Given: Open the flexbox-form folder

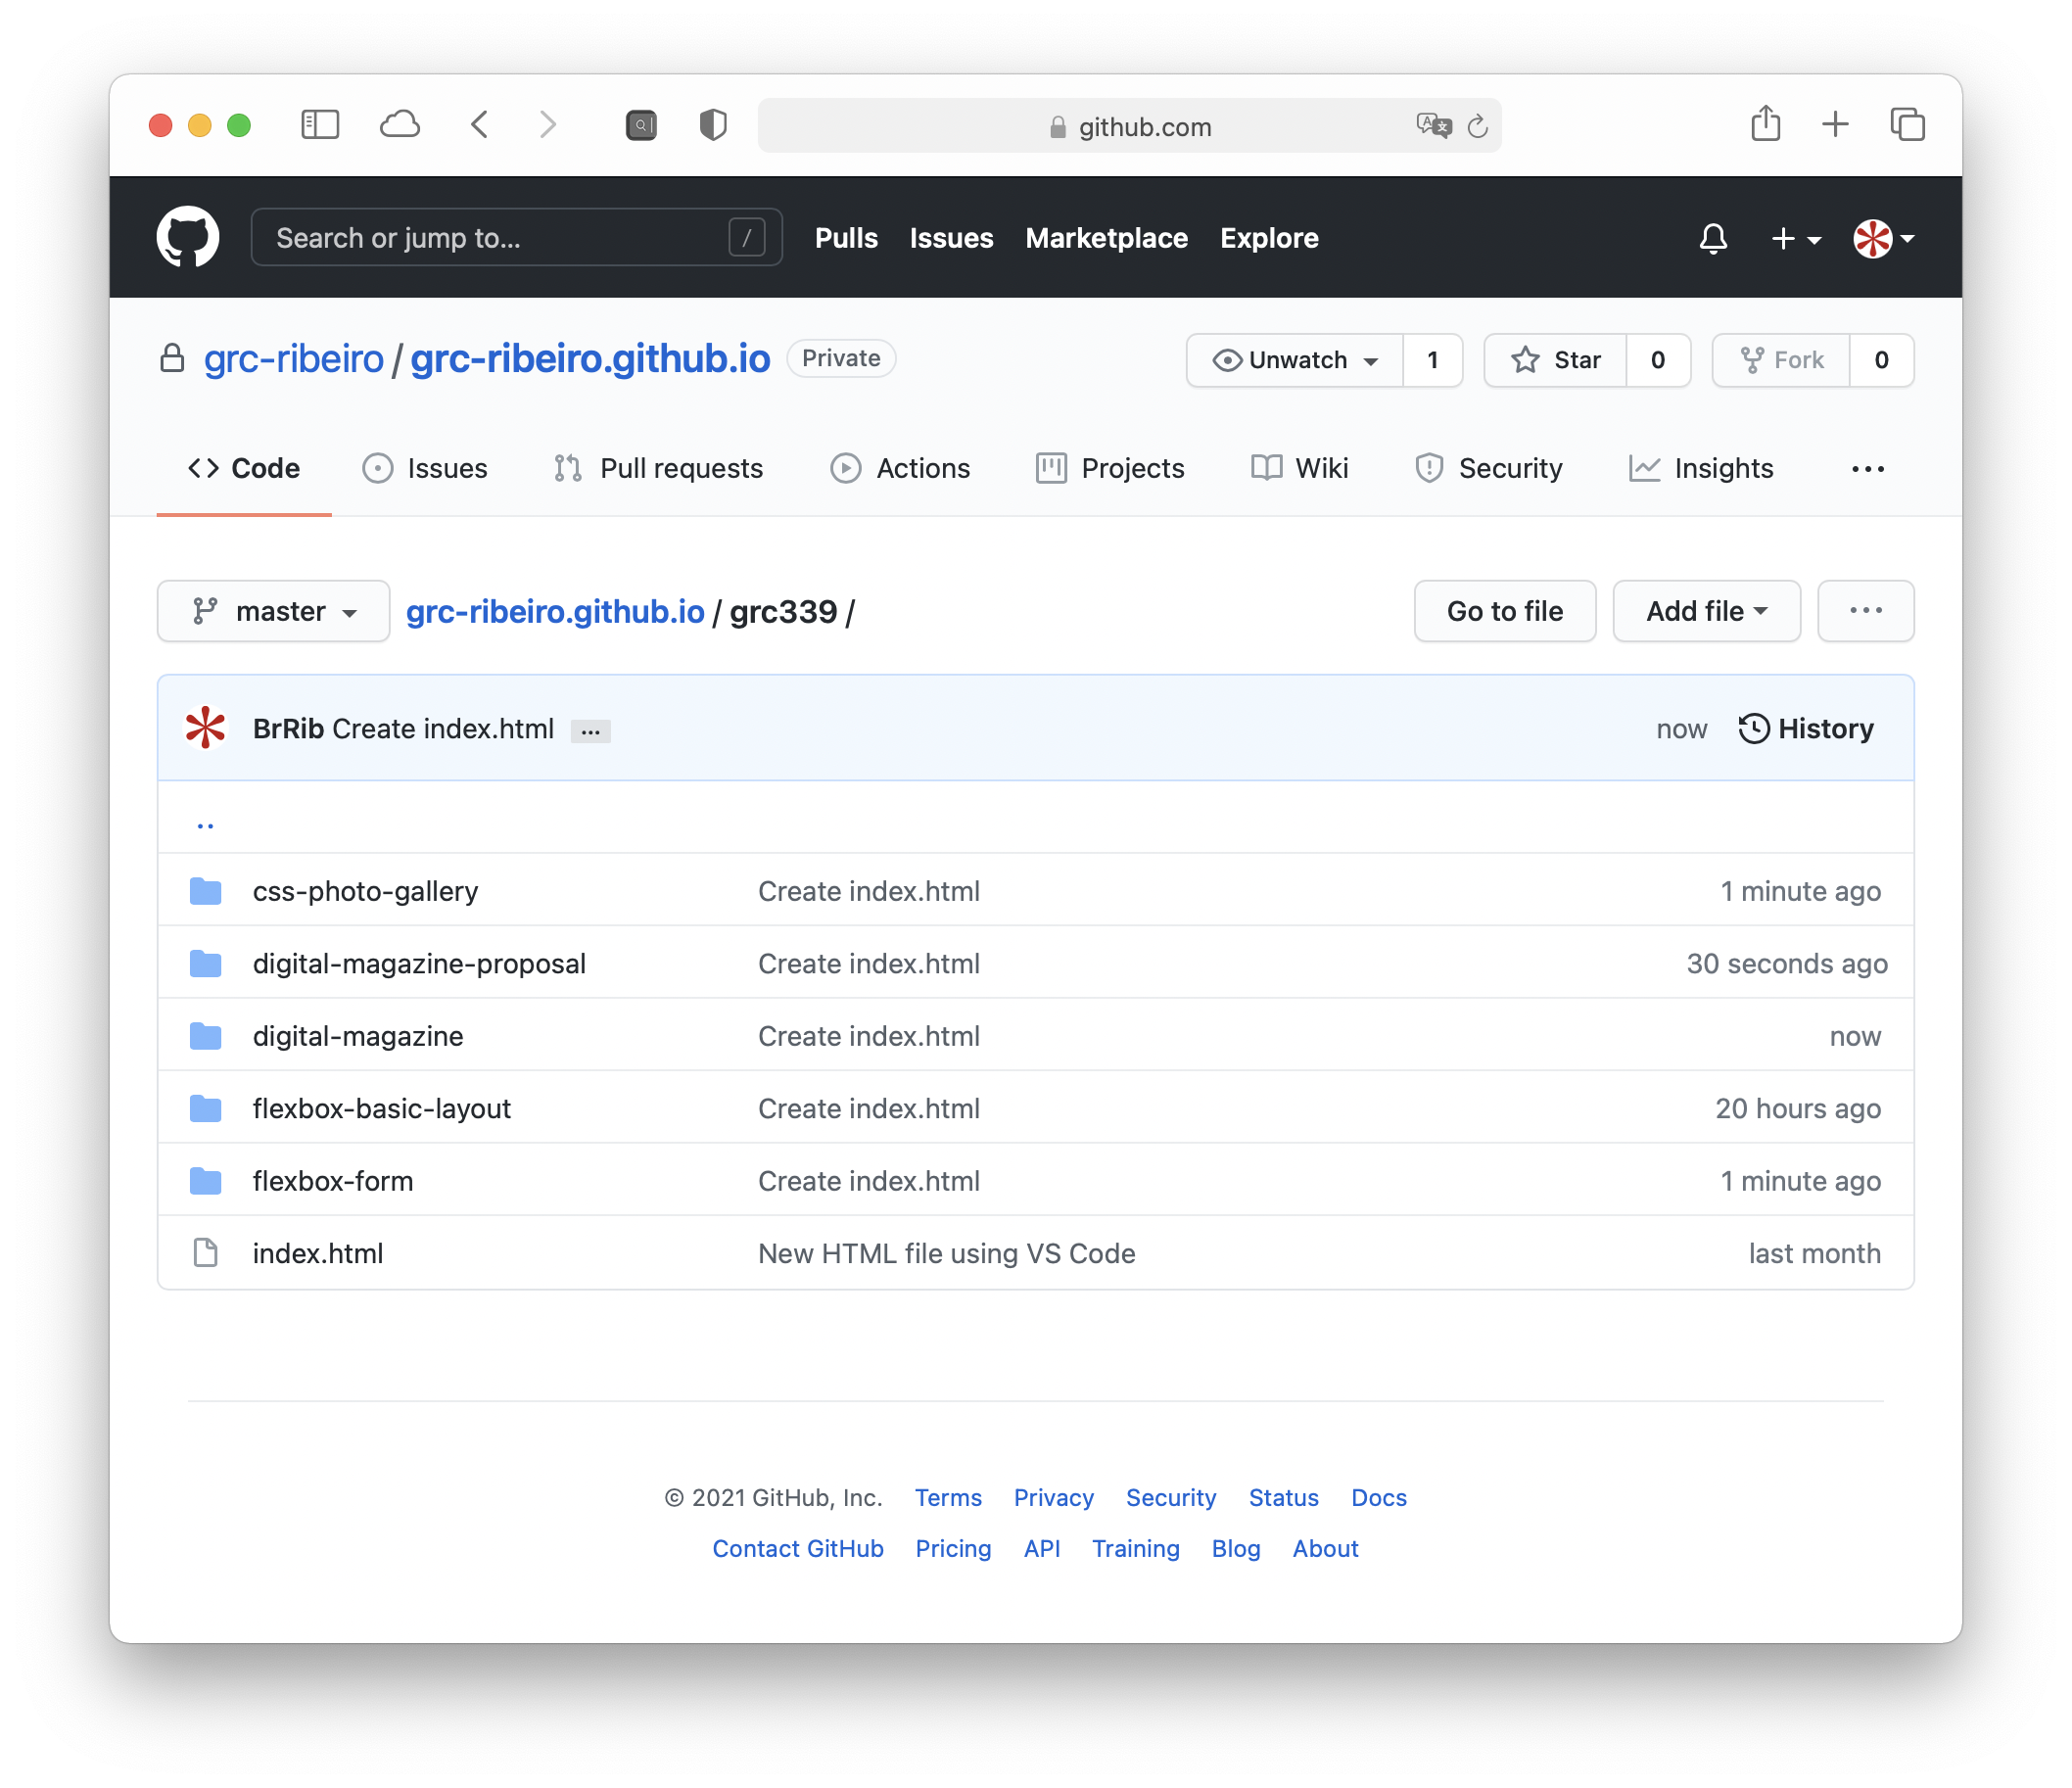Looking at the screenshot, I should [x=332, y=1180].
